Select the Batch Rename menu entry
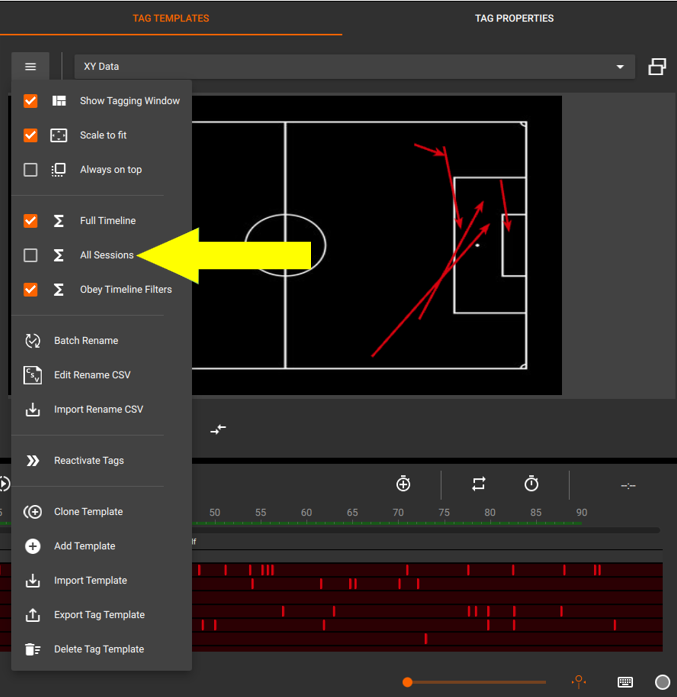Viewport: 677px width, 697px height. tap(86, 340)
